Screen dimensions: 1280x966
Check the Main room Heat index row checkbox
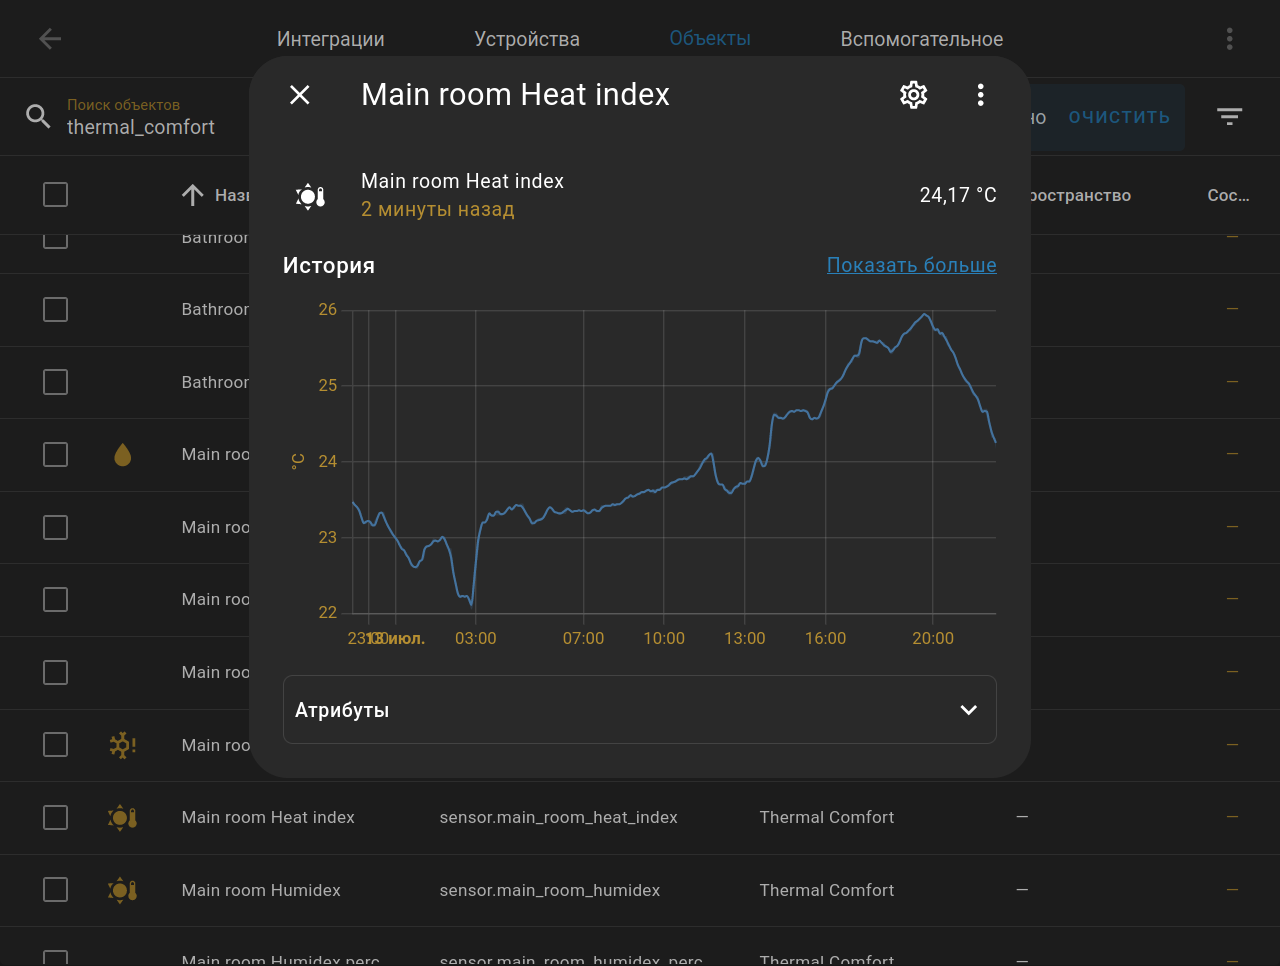(x=56, y=818)
